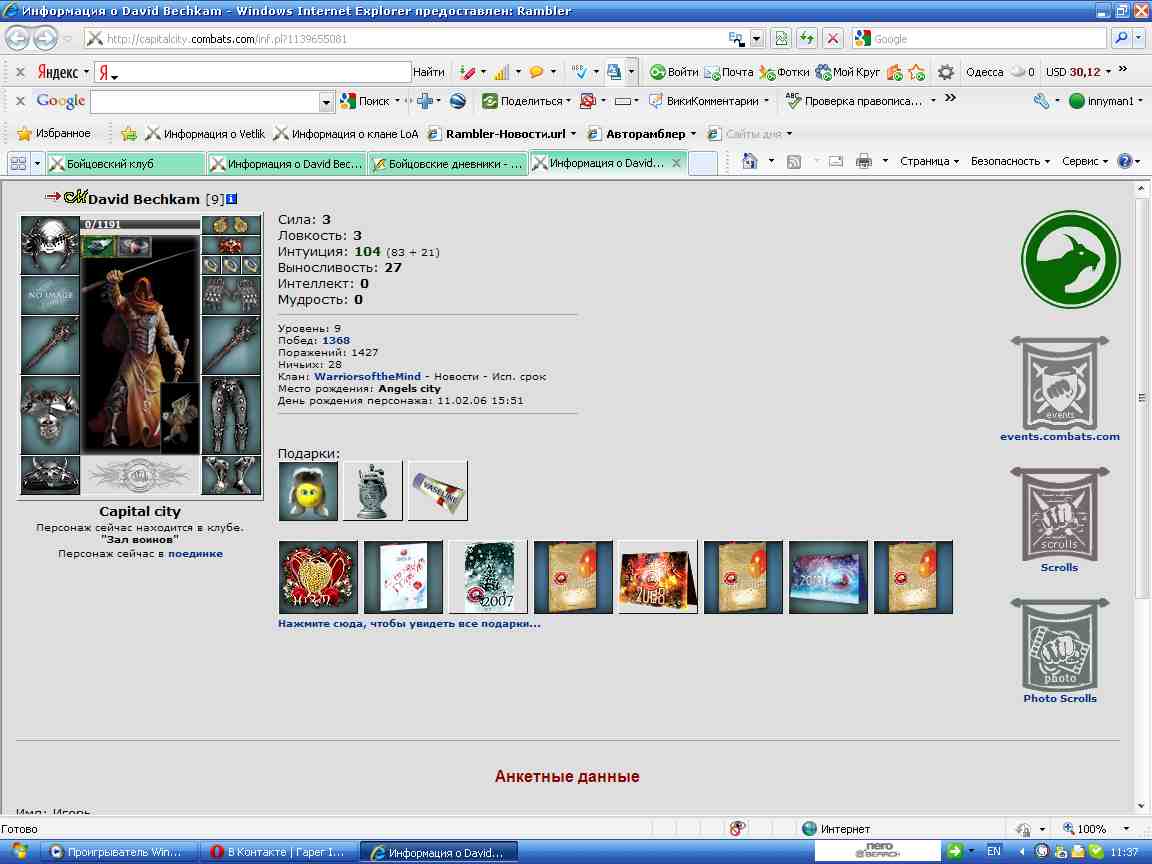Open the zoom level 100% dropdown
Image resolution: width=1152 pixels, height=864 pixels.
(1126, 829)
